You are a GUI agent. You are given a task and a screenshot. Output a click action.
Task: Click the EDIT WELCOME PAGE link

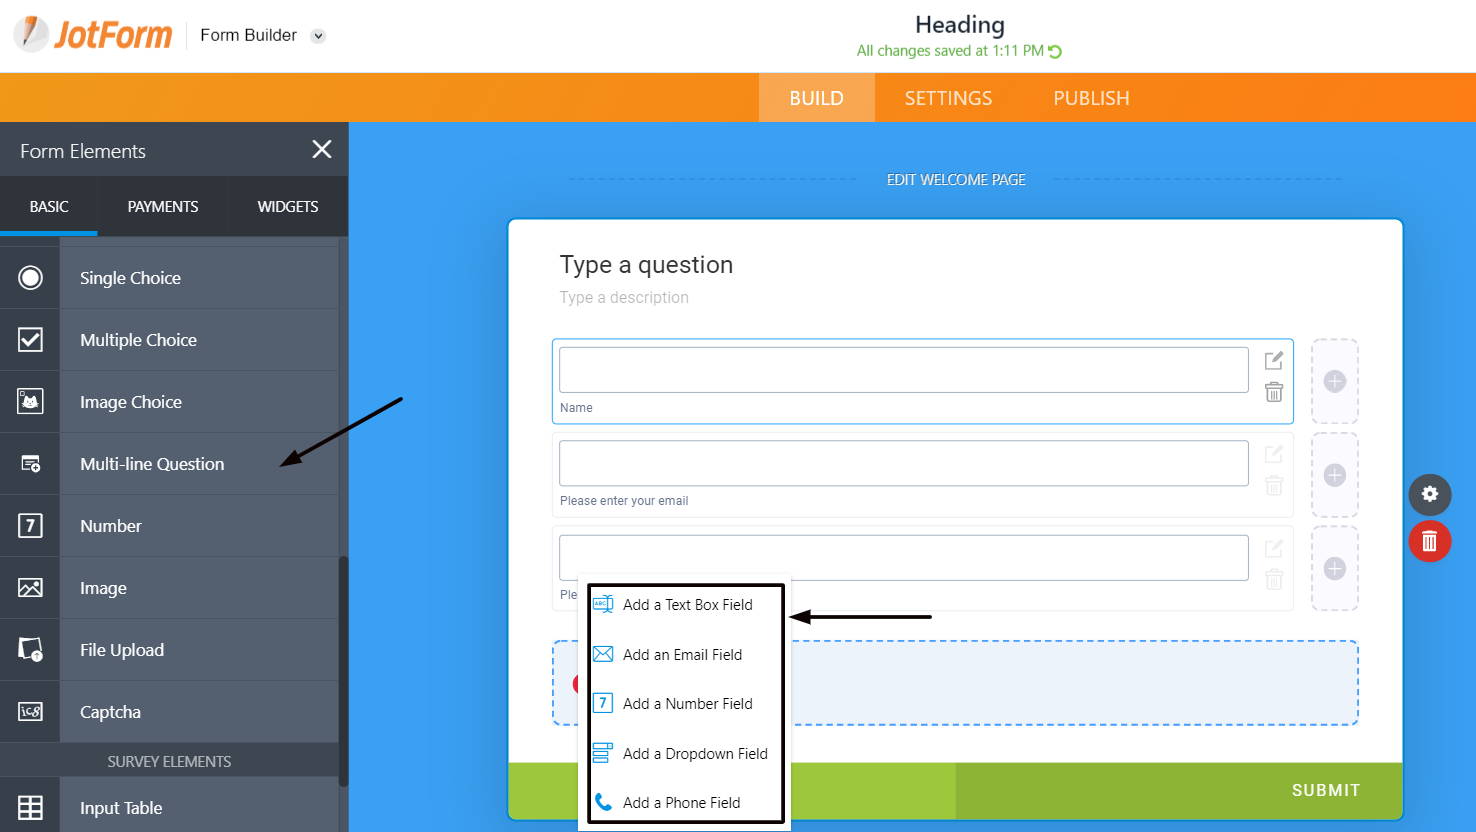(956, 180)
